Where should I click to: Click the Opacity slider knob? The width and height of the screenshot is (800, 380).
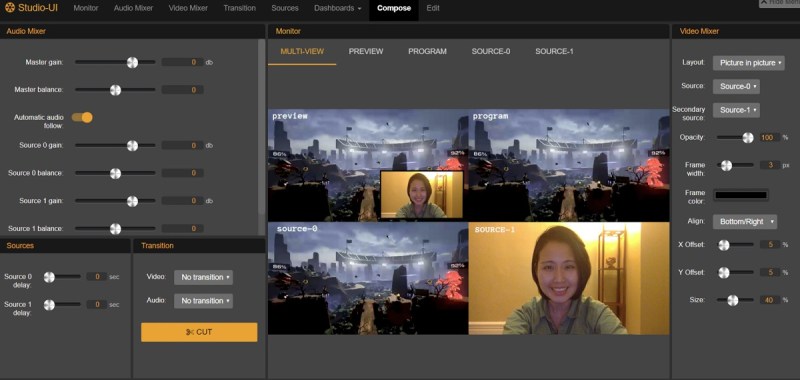tap(748, 137)
